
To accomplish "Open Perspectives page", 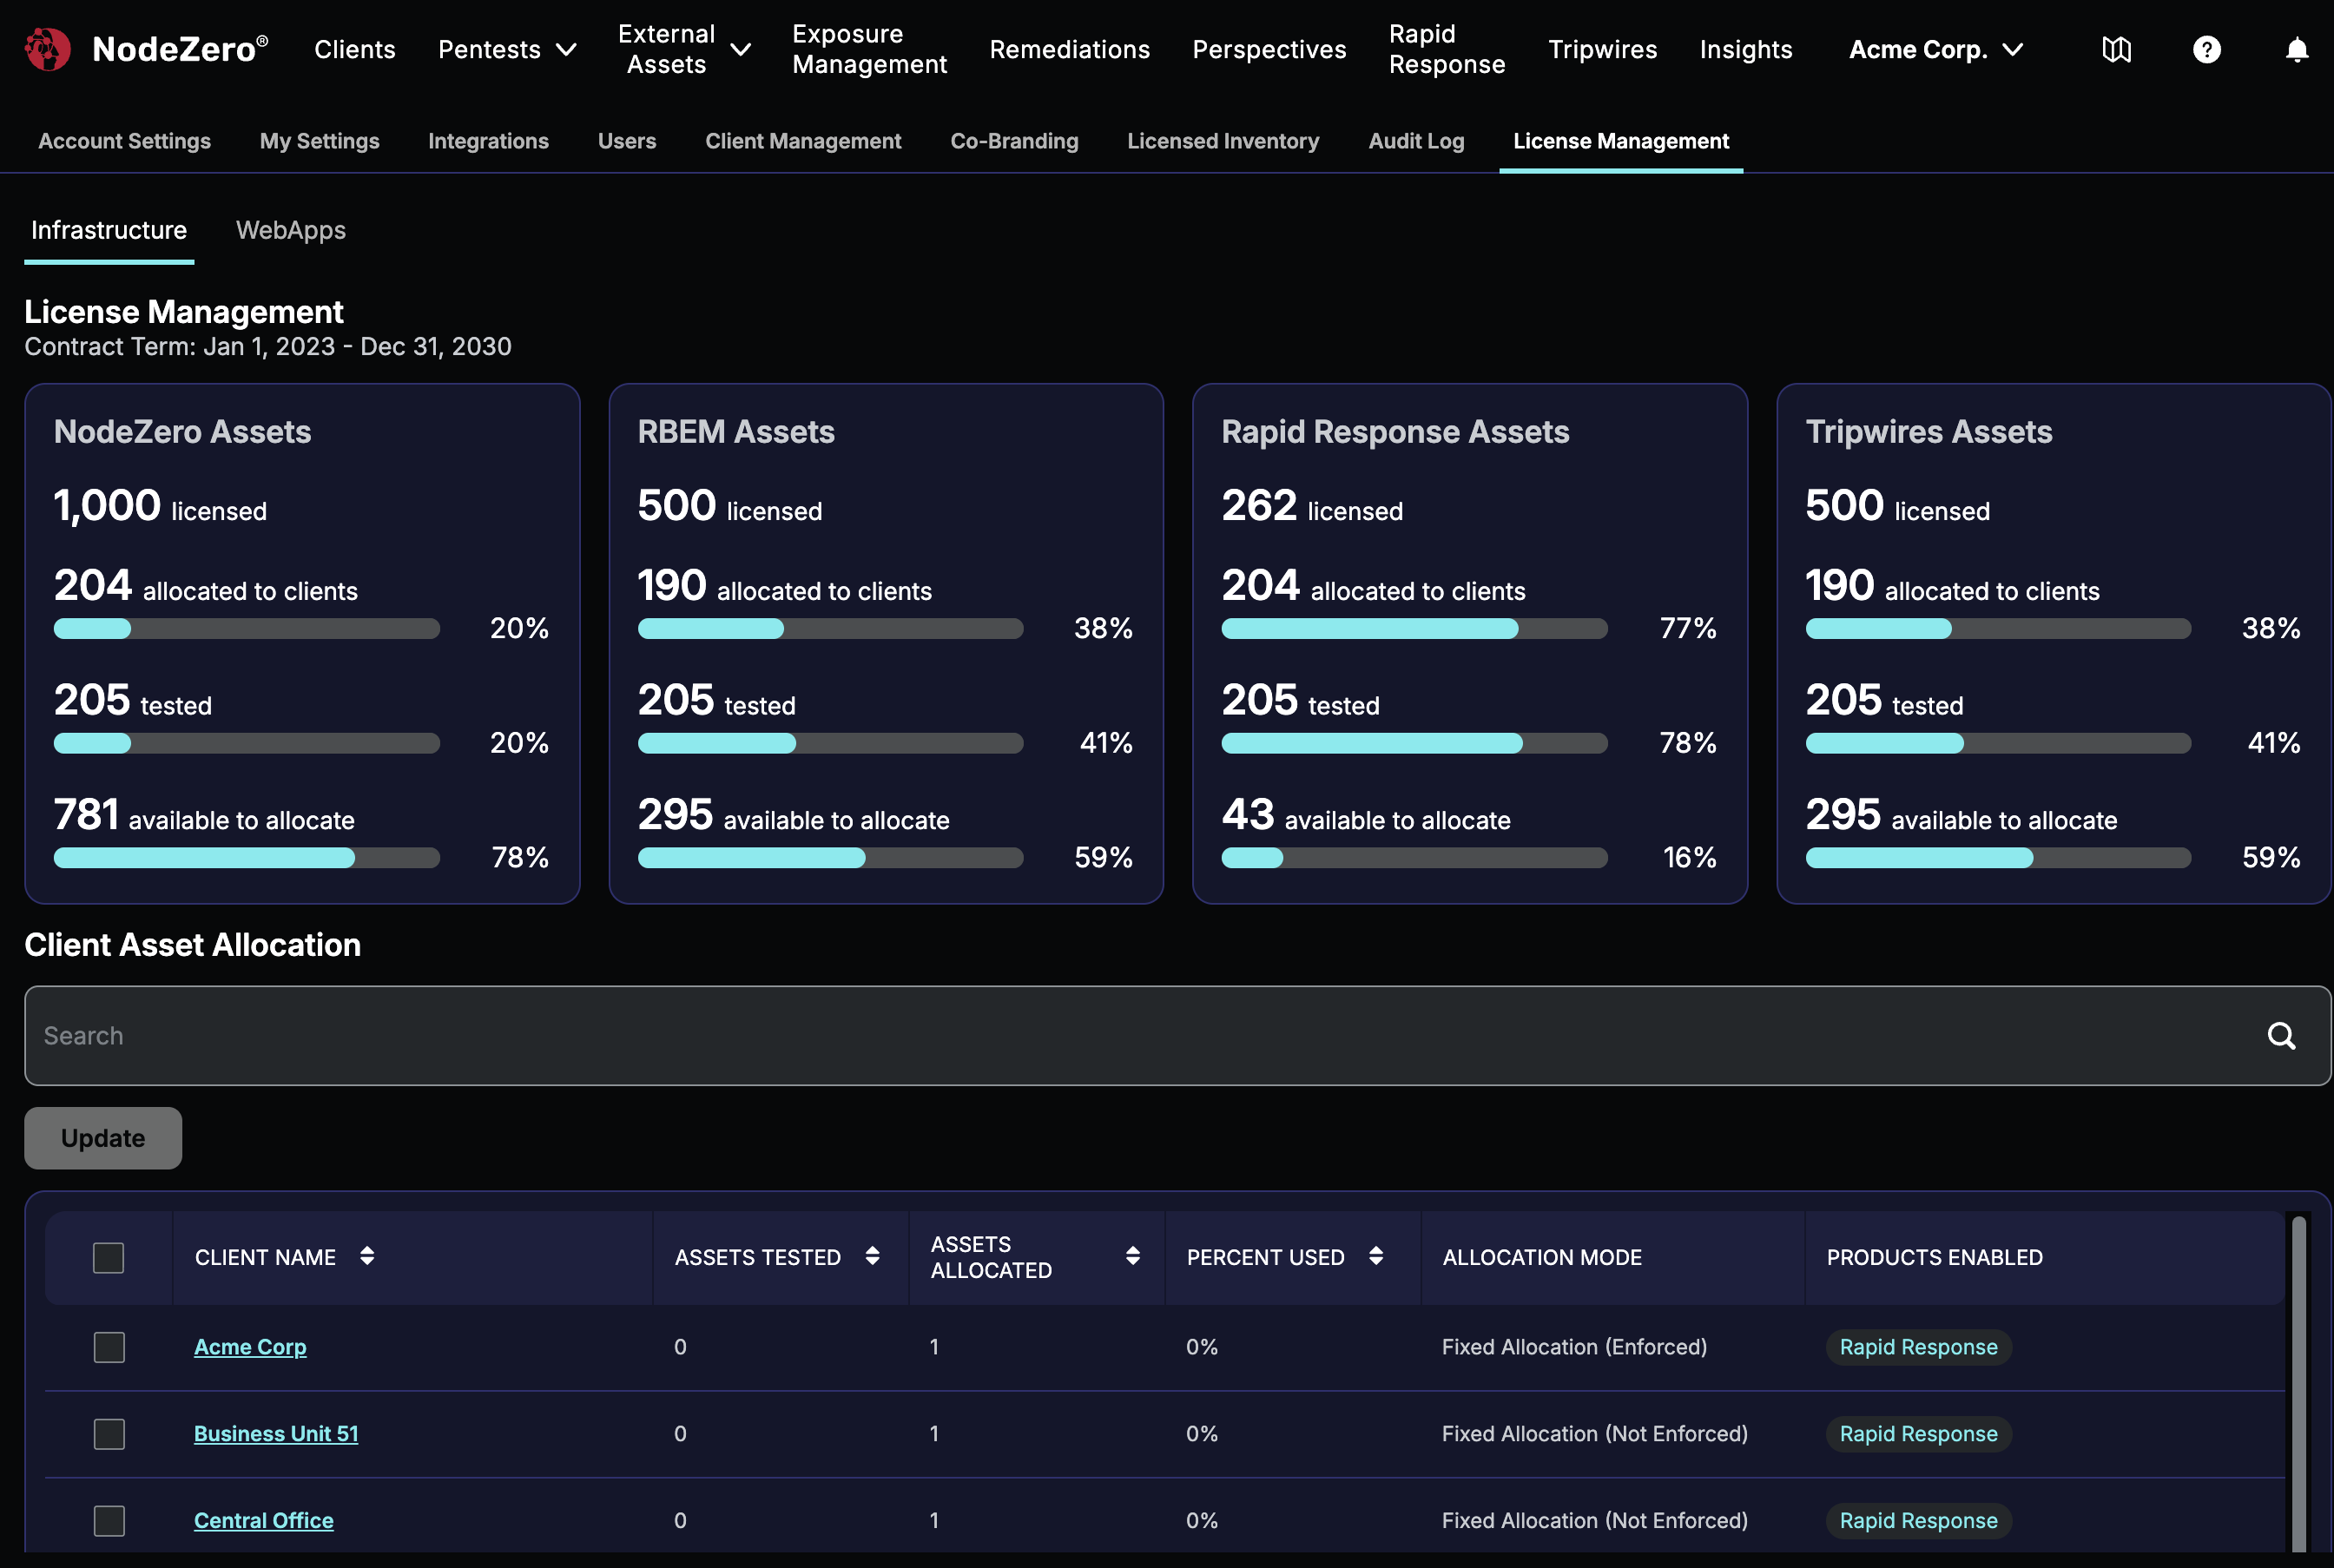I will (x=1269, y=49).
